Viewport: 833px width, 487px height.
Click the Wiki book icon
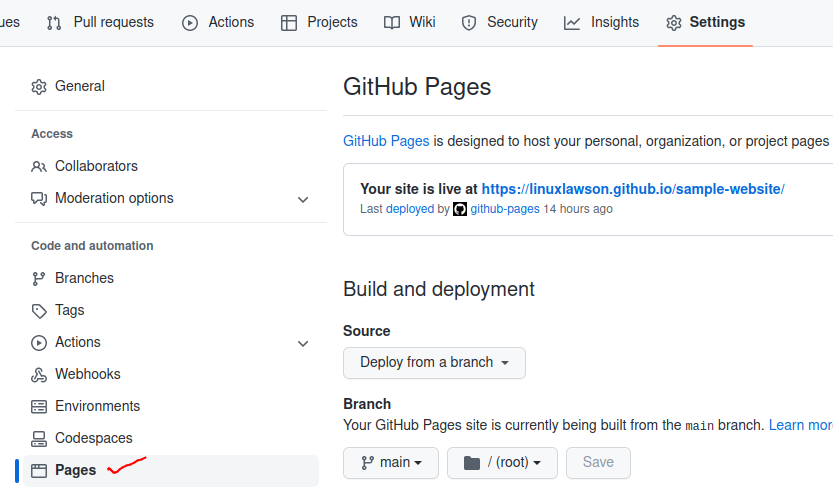pos(392,23)
